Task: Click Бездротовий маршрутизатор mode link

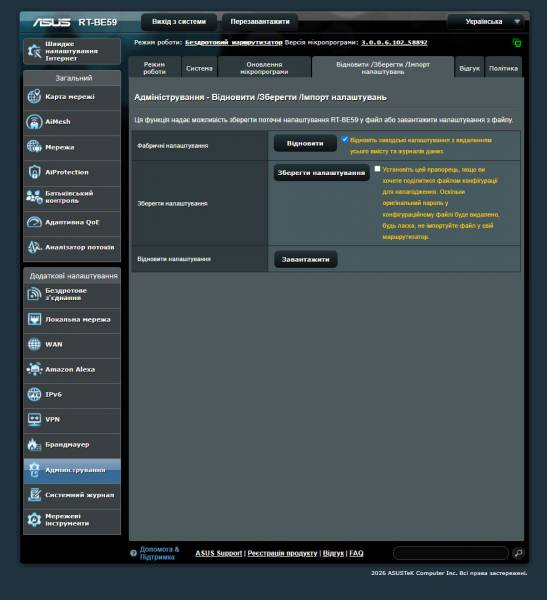Action: pyautogui.click(x=233, y=42)
